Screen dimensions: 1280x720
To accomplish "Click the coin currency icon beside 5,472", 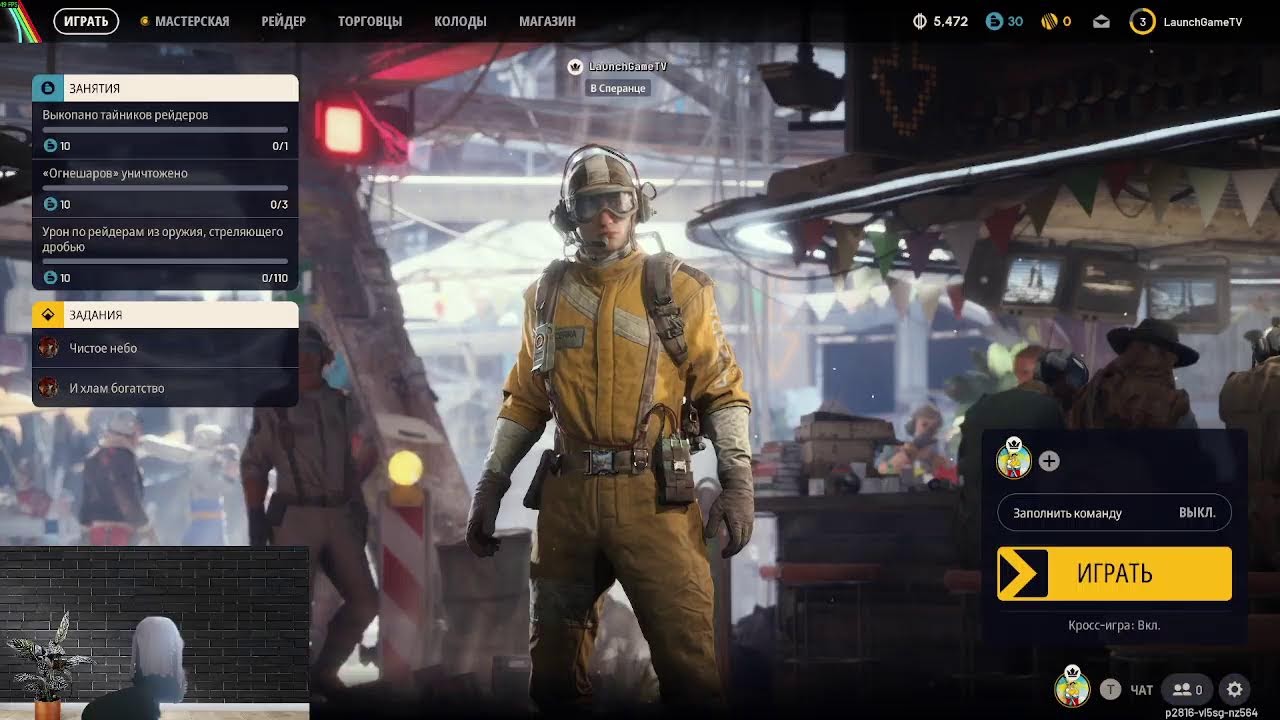I will [921, 21].
